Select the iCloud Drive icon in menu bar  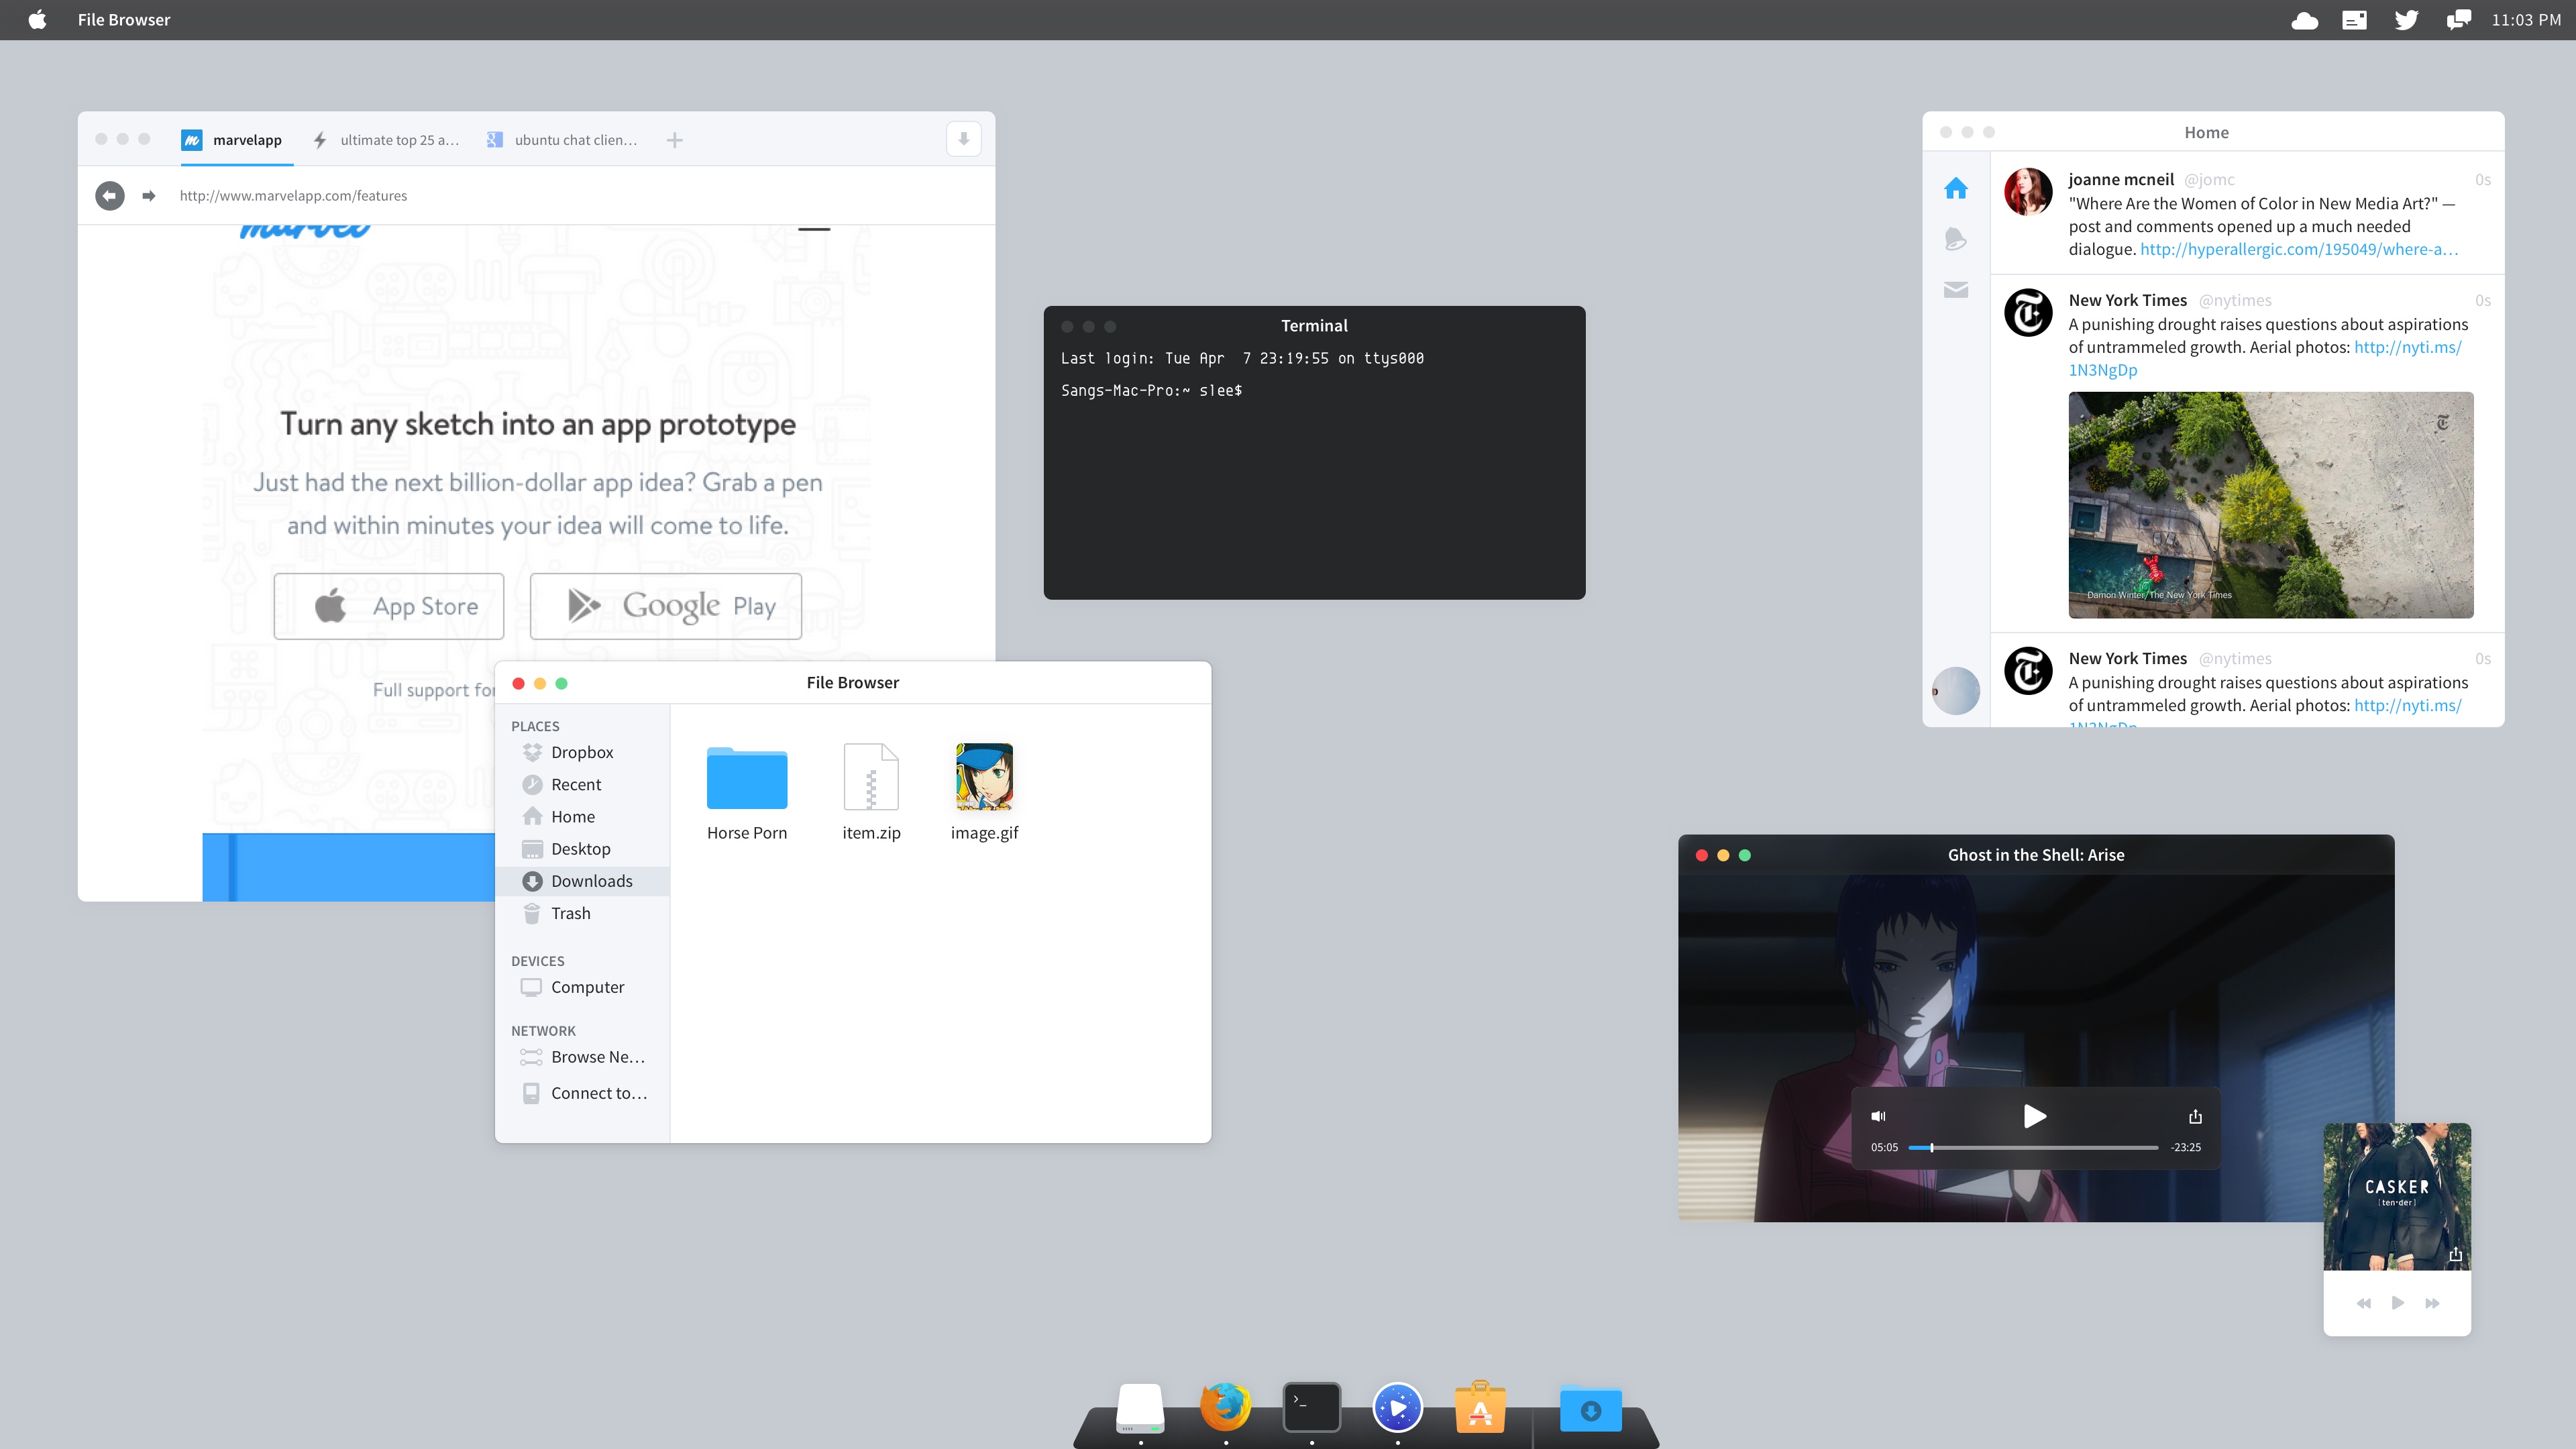pos(2304,19)
